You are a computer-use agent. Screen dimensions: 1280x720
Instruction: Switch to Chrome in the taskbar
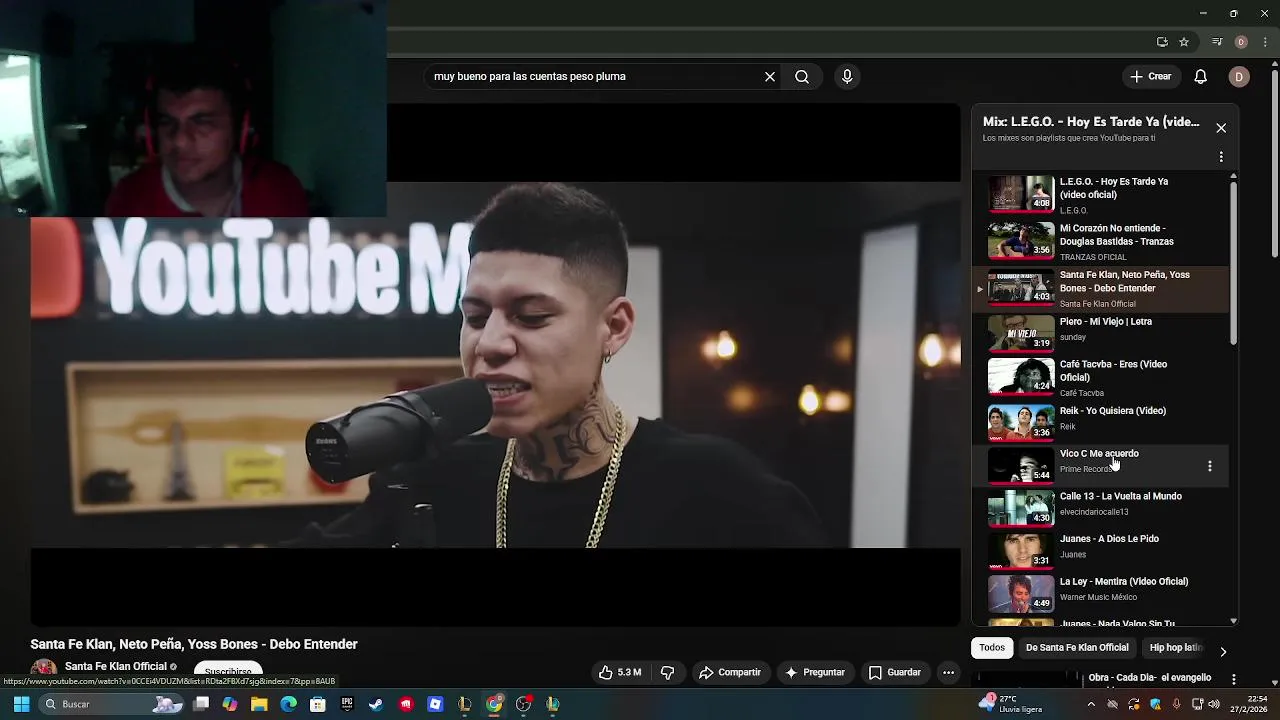494,704
